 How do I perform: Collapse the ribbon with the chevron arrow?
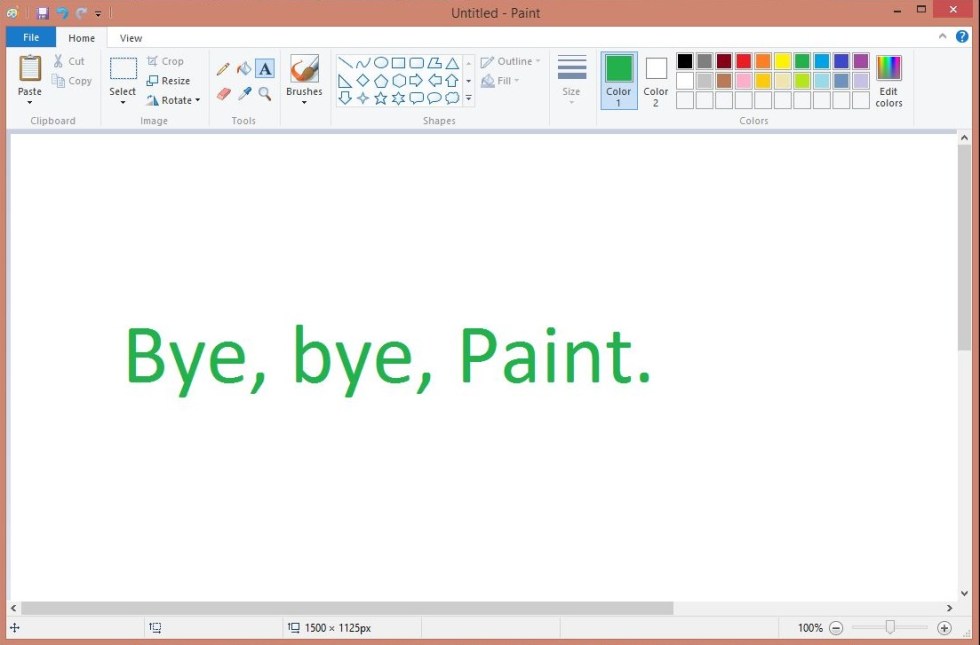coord(942,37)
